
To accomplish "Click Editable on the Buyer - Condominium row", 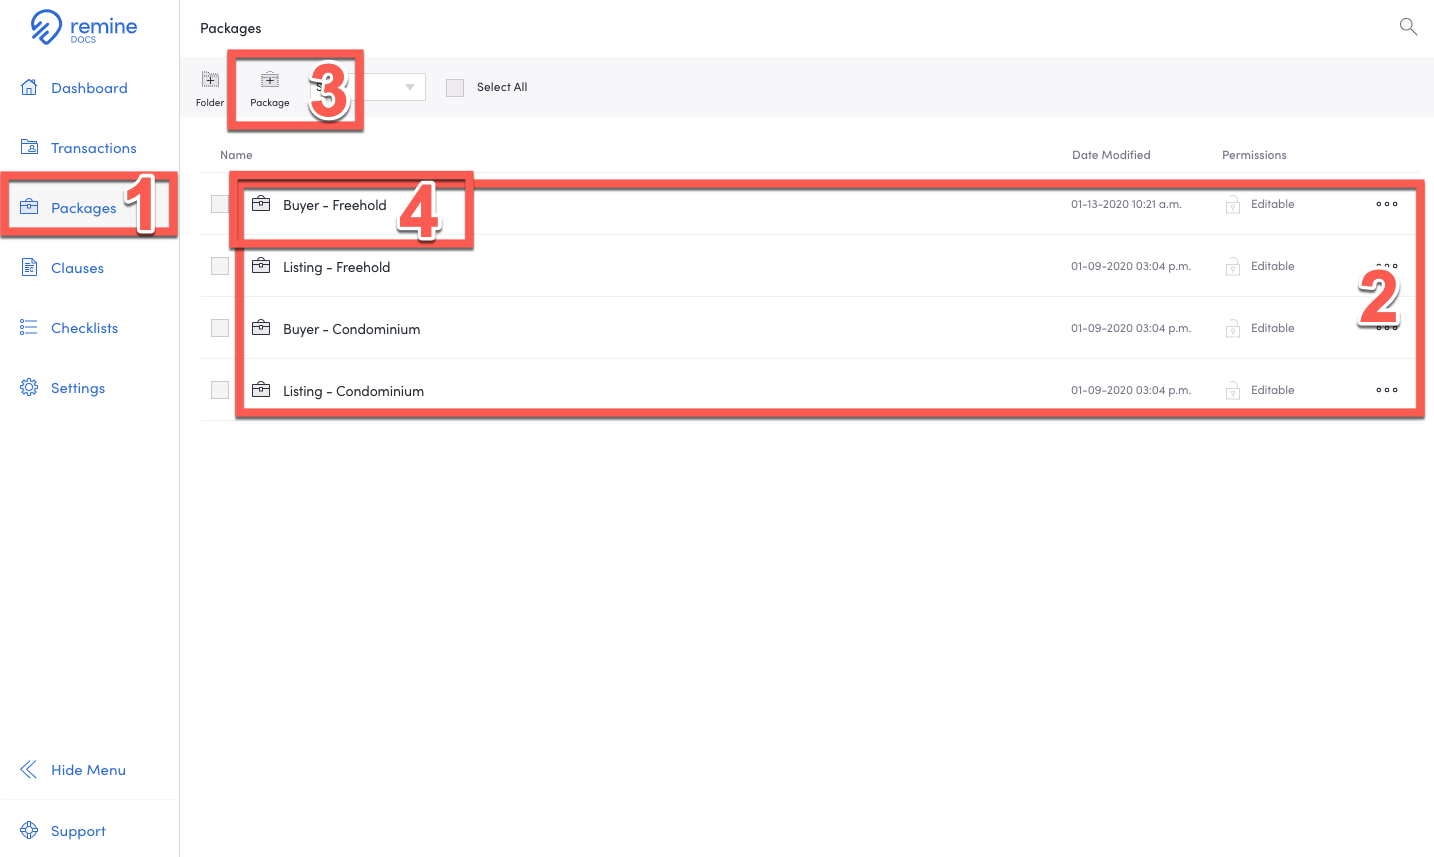I will [x=1272, y=328].
